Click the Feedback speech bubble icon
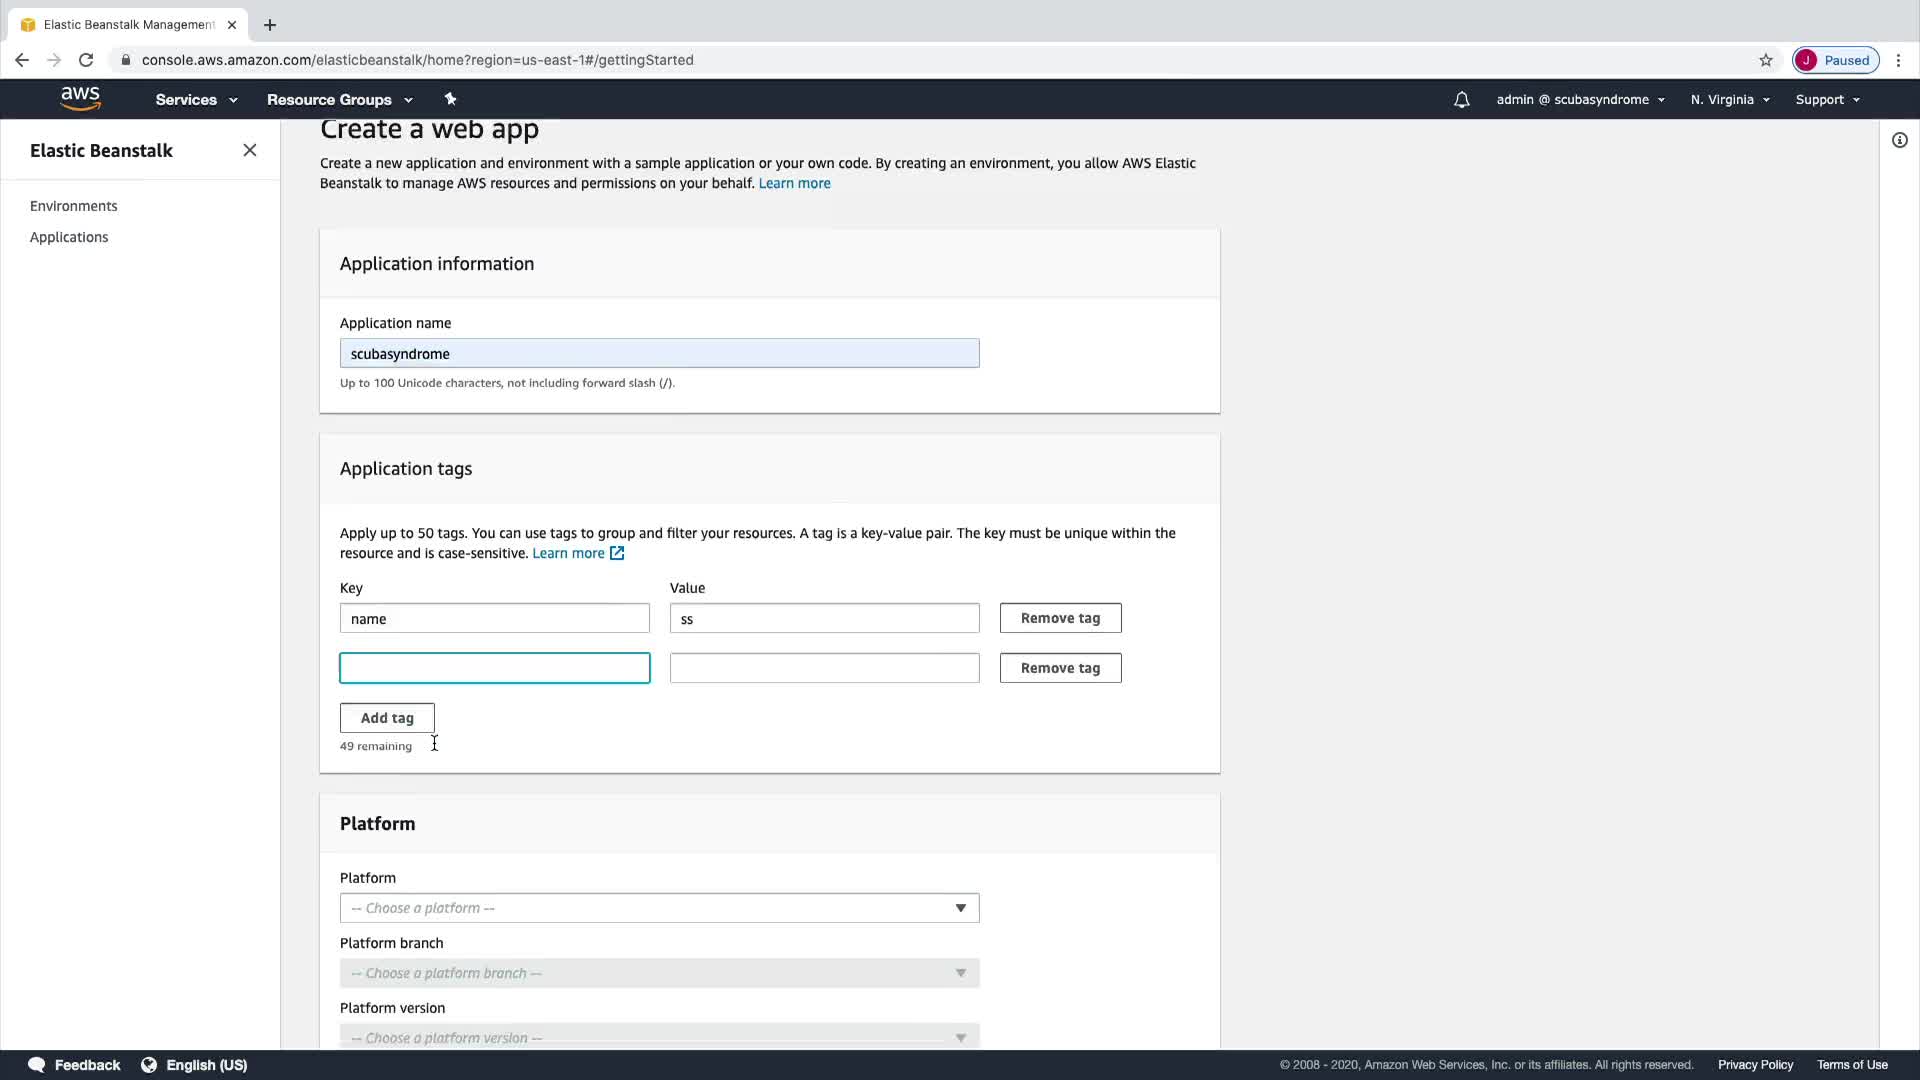The image size is (1920, 1080). [x=37, y=1065]
